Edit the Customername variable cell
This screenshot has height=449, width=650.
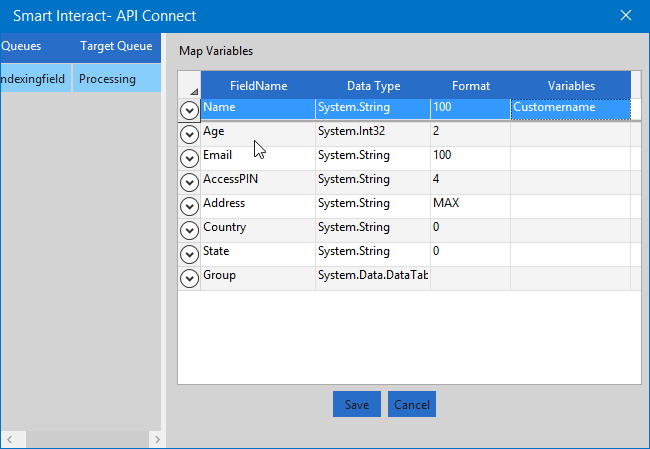click(x=570, y=107)
